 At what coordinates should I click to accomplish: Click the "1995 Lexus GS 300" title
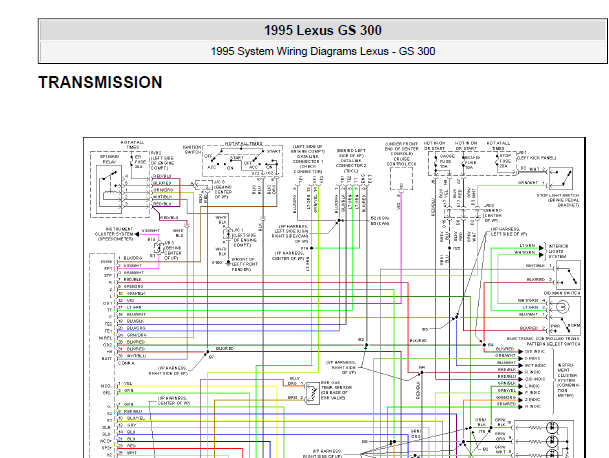click(323, 30)
